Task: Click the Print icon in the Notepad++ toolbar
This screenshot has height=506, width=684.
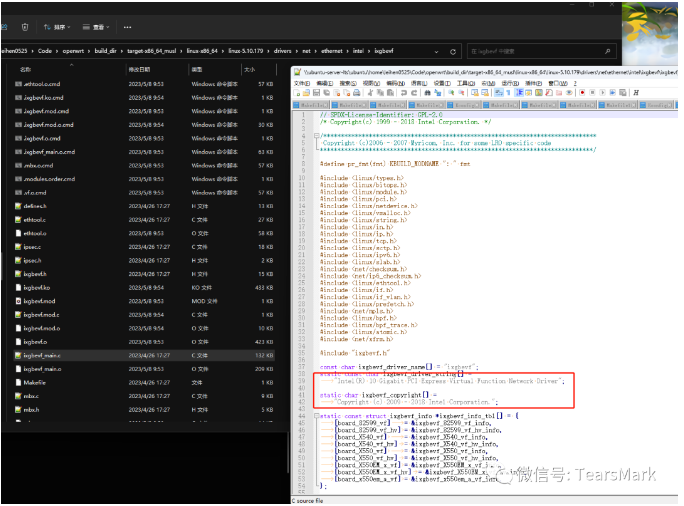Action: tap(356, 92)
